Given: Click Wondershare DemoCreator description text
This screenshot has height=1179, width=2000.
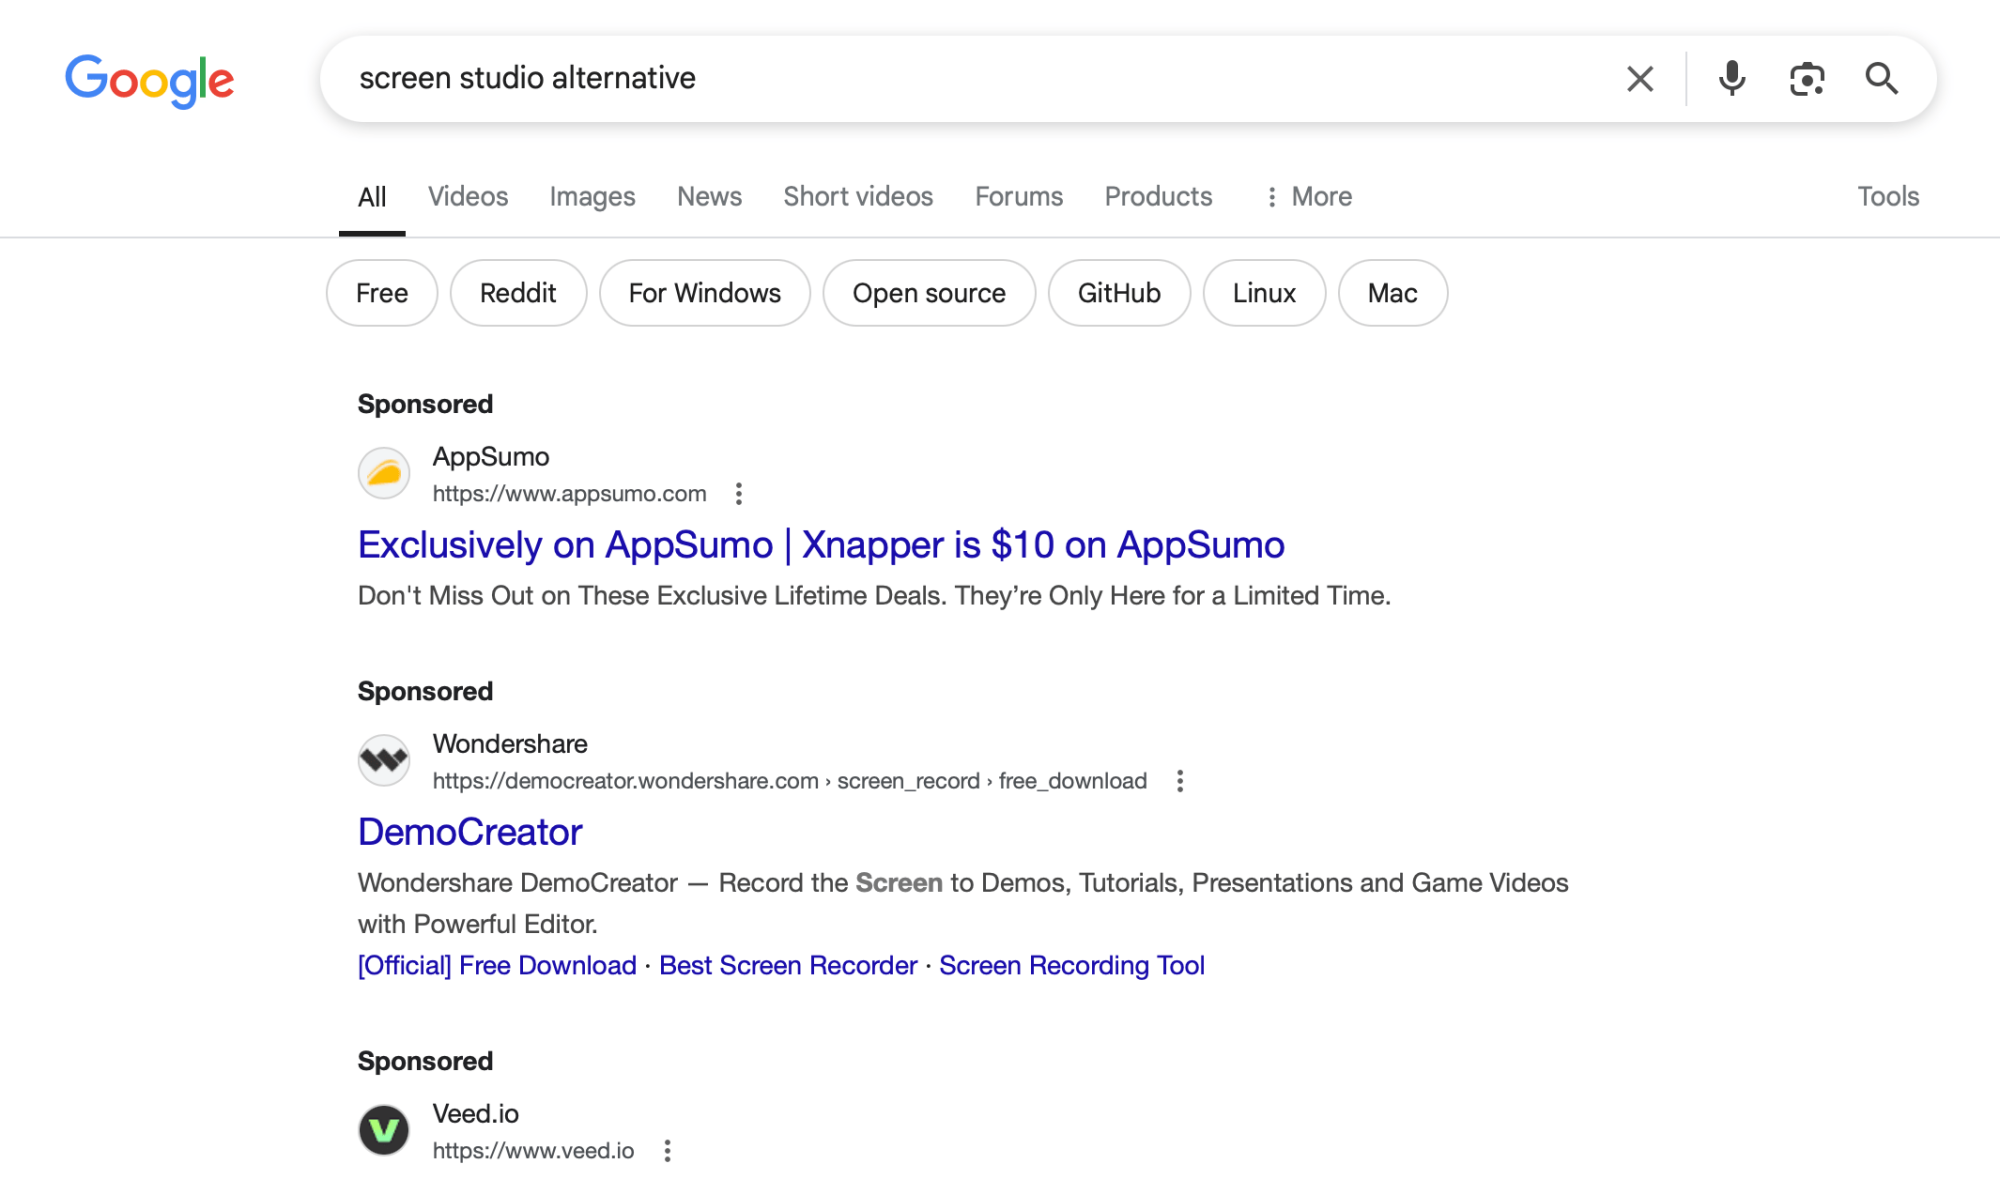Looking at the screenshot, I should [x=963, y=903].
